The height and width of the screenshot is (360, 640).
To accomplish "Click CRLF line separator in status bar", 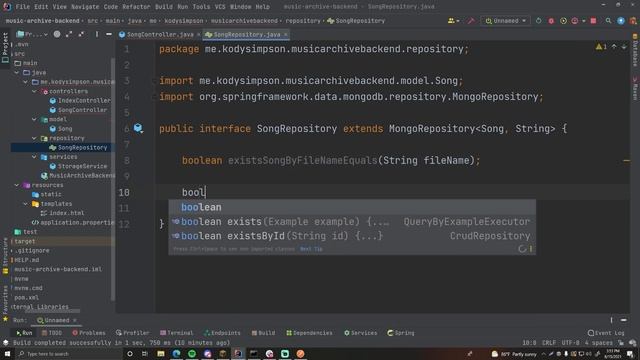I will tap(549, 343).
